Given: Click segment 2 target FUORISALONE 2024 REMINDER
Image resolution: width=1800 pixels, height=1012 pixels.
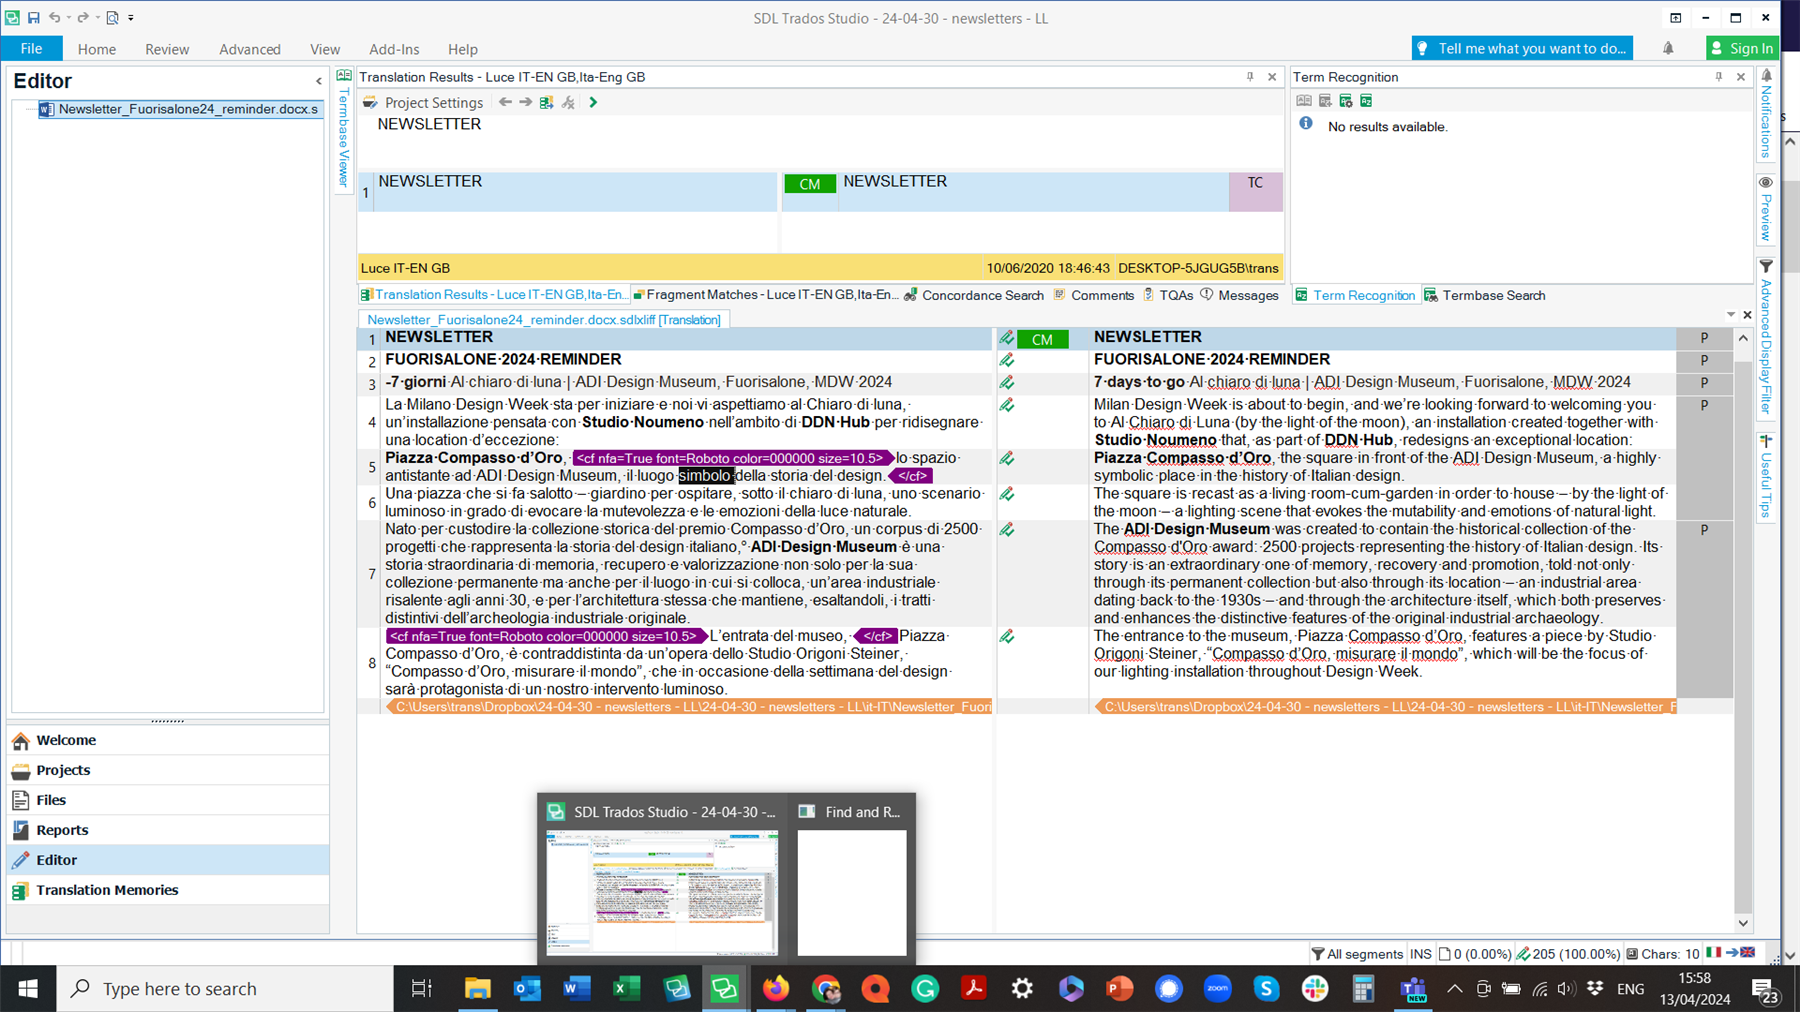Looking at the screenshot, I should (x=1212, y=359).
